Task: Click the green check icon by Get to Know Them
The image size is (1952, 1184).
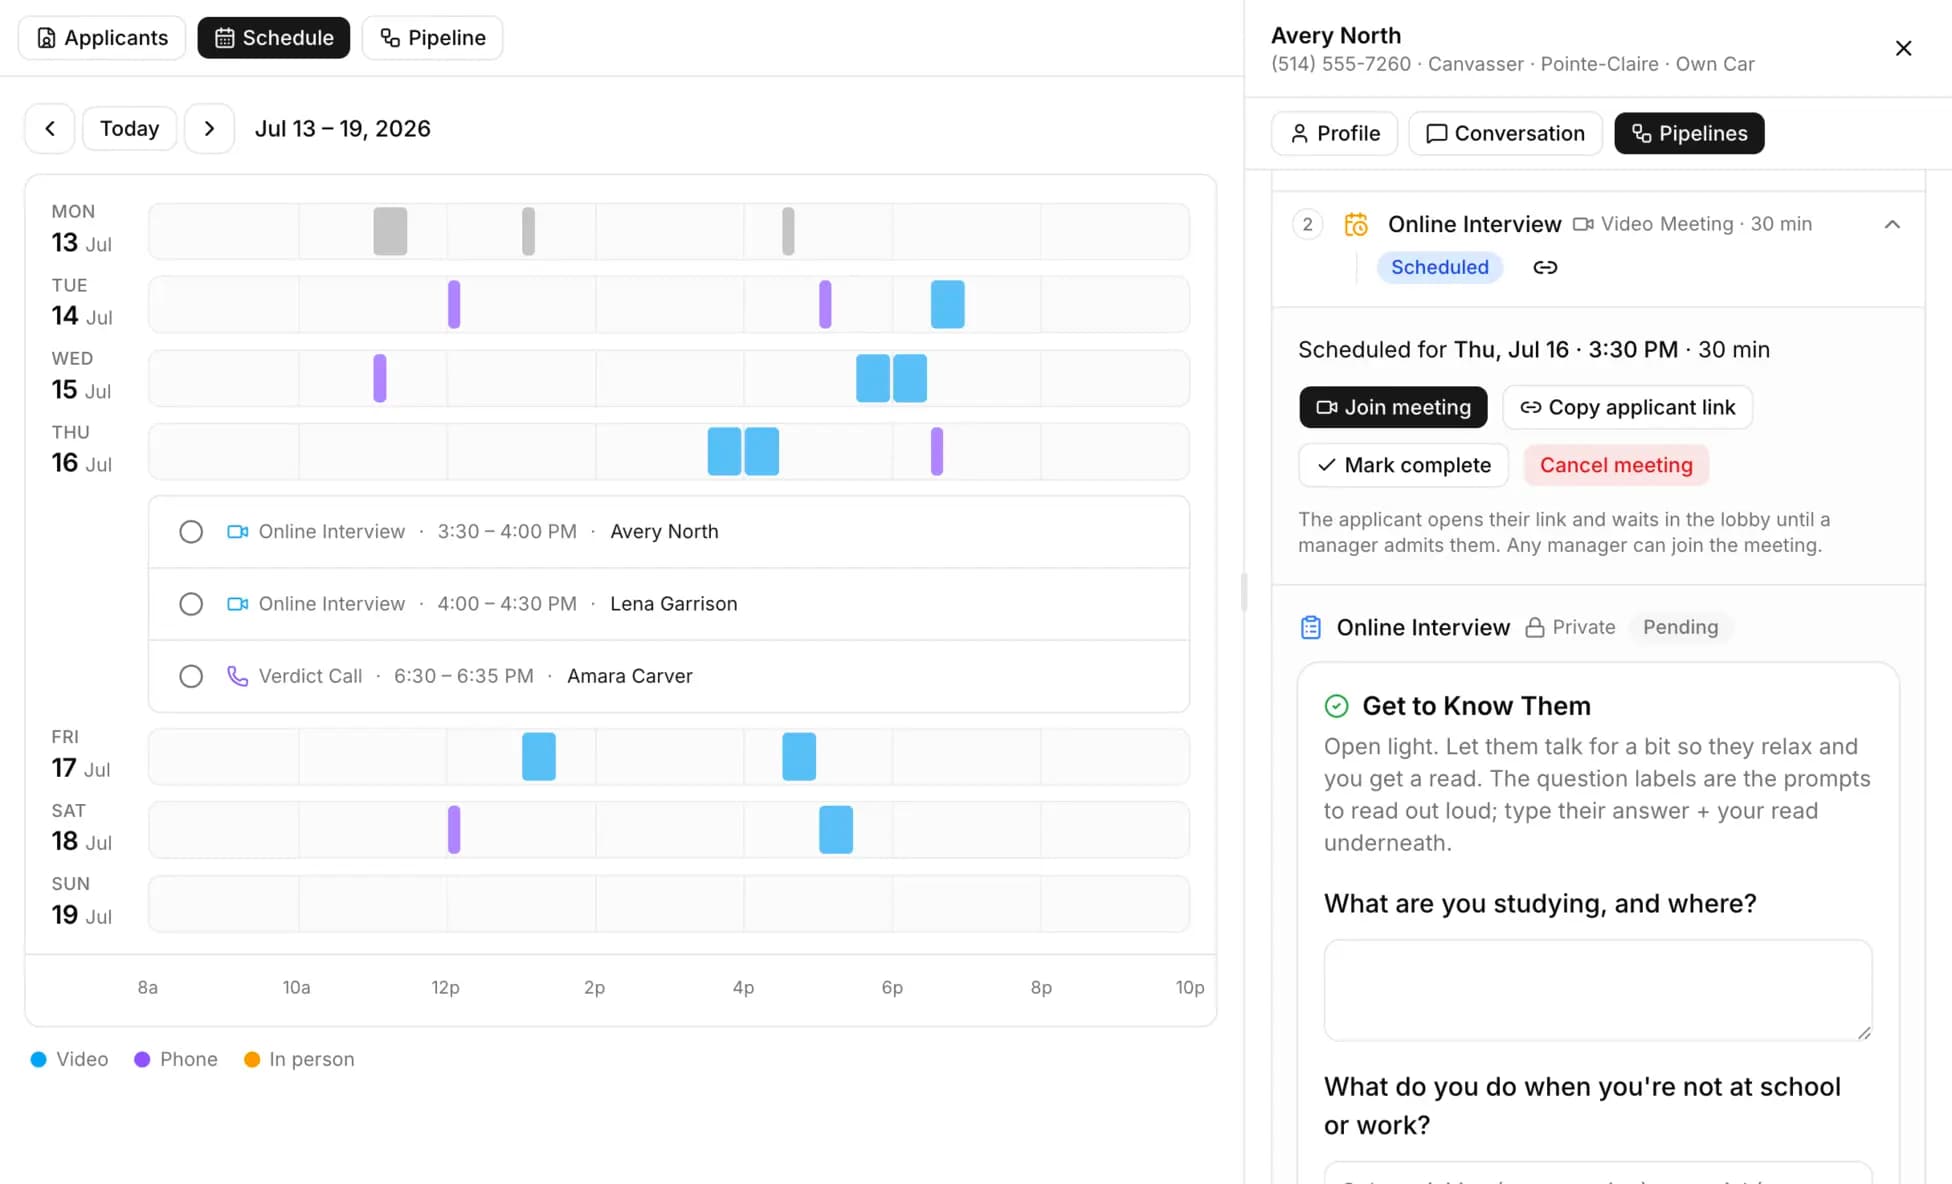Action: (x=1336, y=706)
